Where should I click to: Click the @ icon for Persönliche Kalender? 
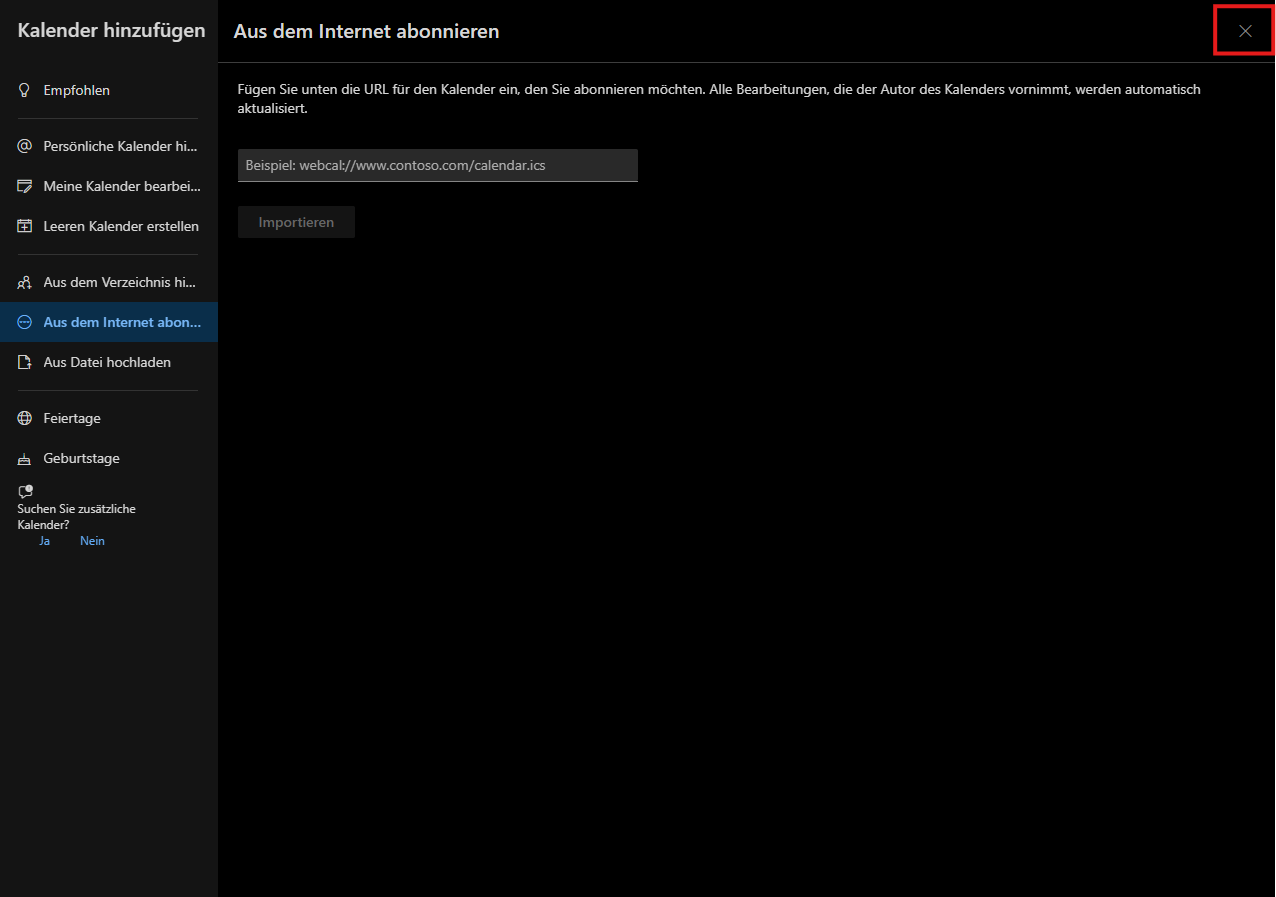tap(25, 146)
